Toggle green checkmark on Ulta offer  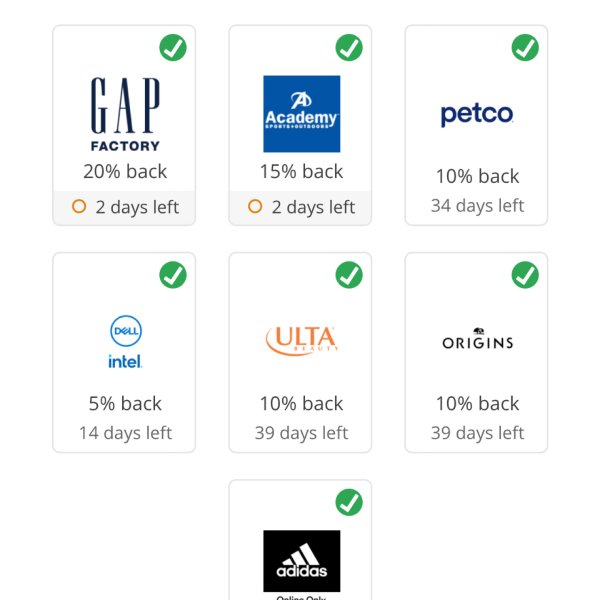(x=349, y=275)
